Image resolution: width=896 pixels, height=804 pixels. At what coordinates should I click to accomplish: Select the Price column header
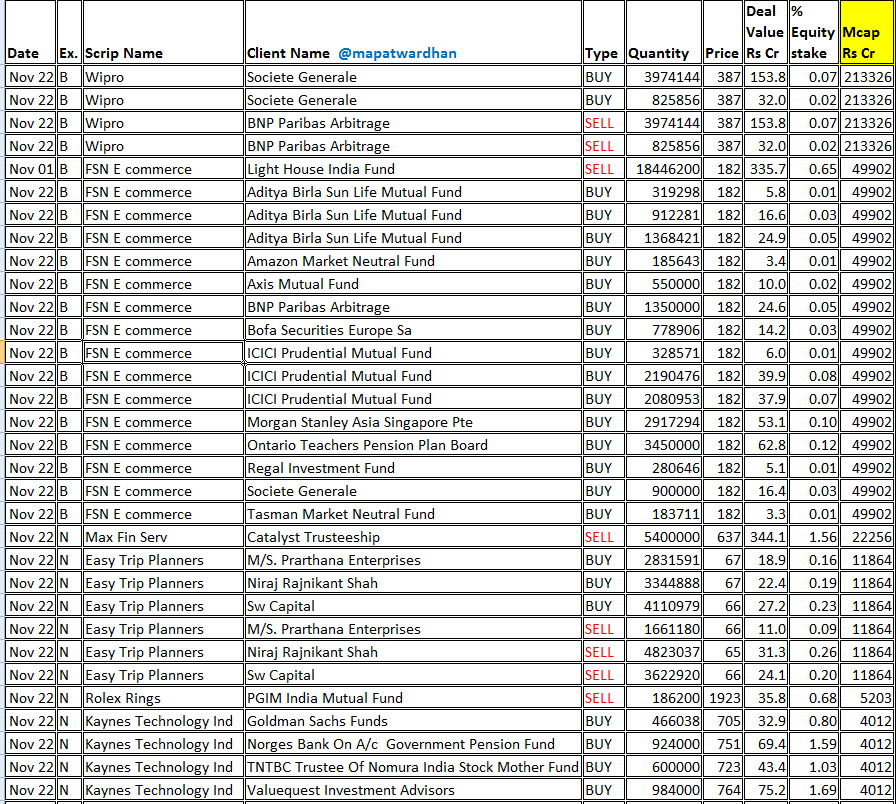point(722,32)
